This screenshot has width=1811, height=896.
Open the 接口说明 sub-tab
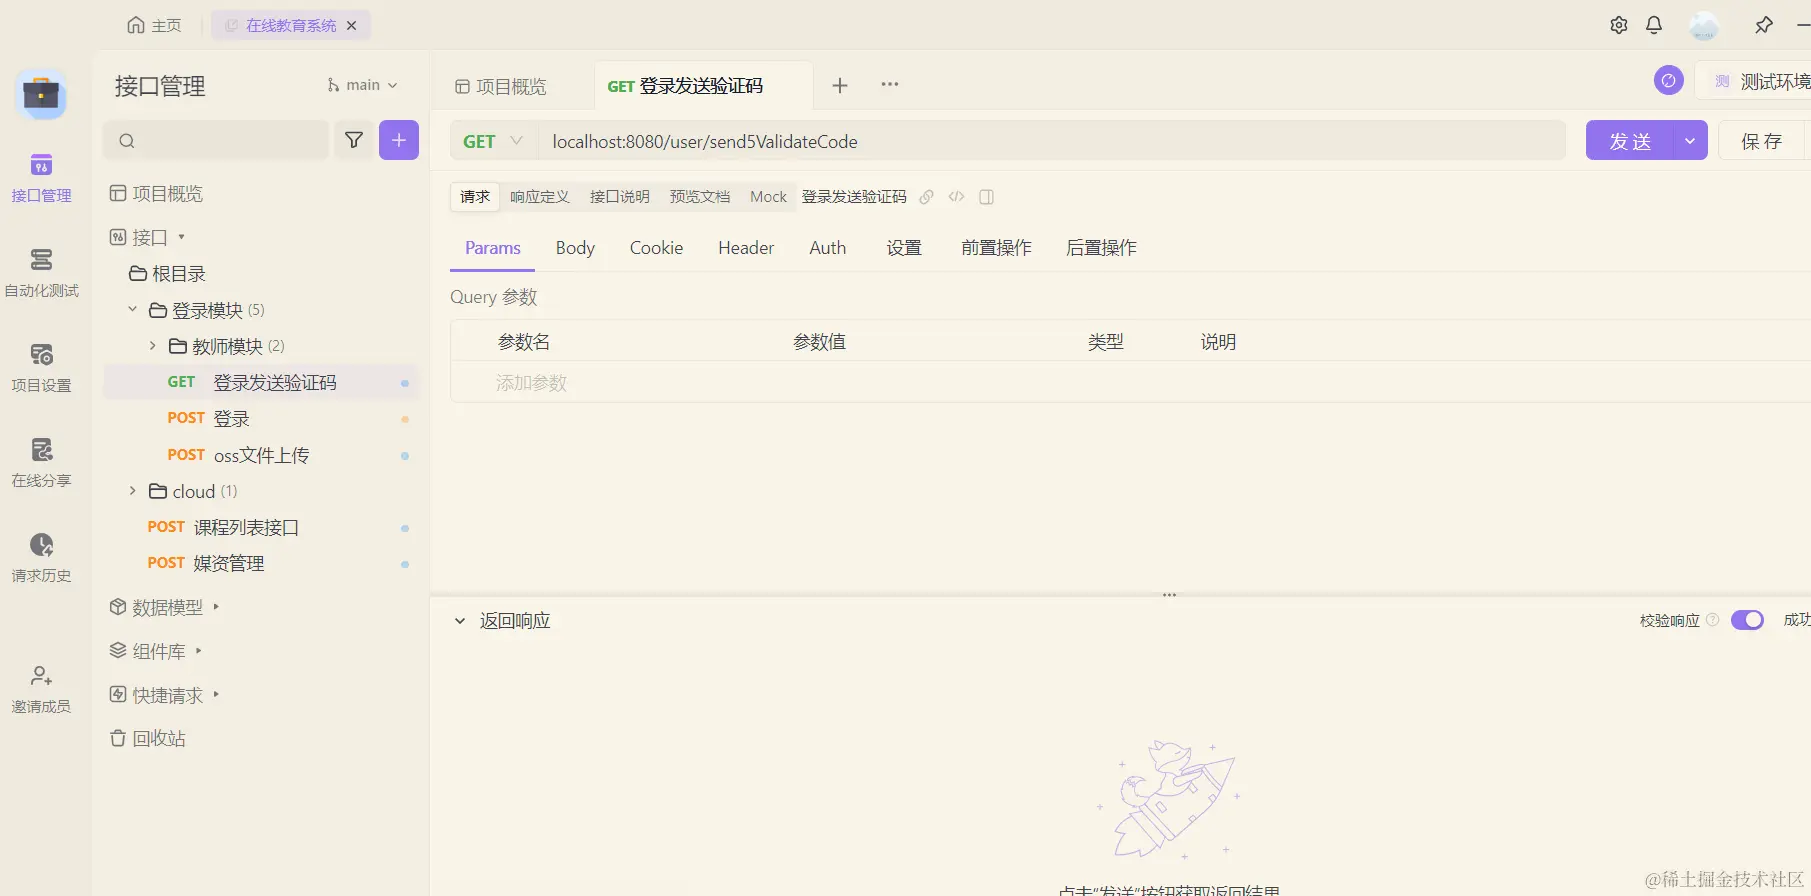coord(620,197)
